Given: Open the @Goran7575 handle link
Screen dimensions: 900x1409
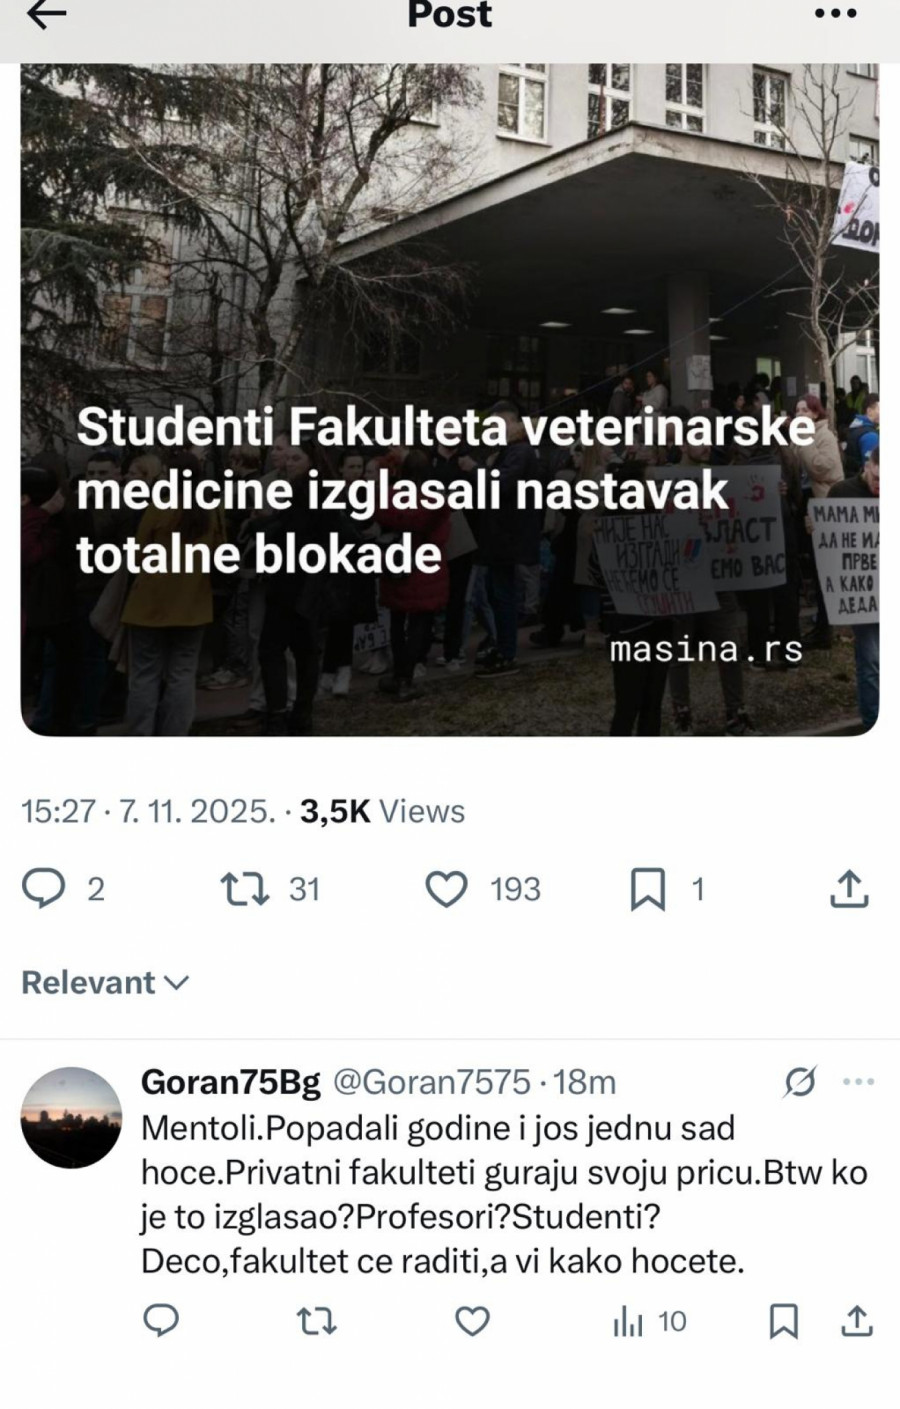Looking at the screenshot, I should (431, 1082).
